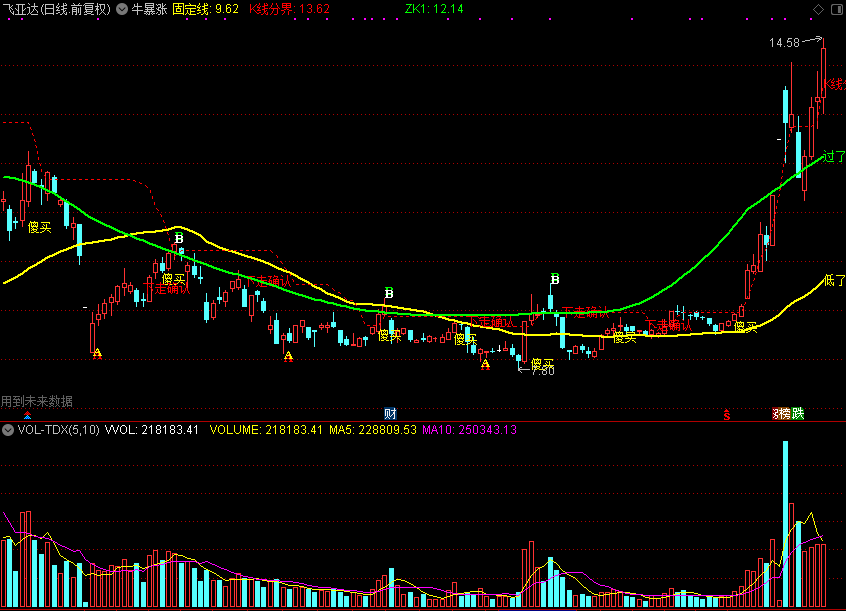Click the green 过了 label
The image size is (846, 611).
834,157
